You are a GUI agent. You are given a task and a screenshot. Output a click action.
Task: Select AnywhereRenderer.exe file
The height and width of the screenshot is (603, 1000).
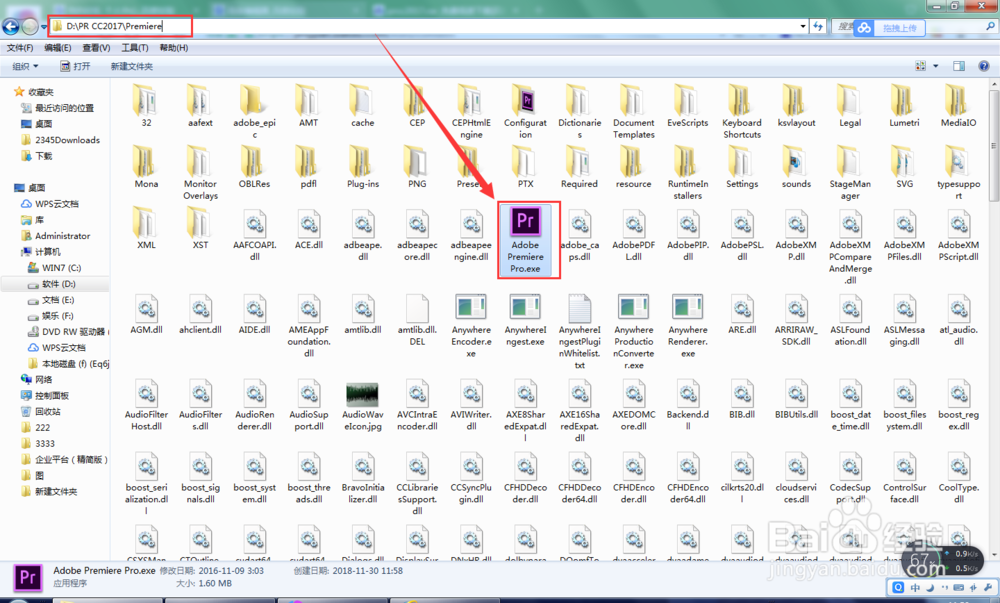coord(688,326)
